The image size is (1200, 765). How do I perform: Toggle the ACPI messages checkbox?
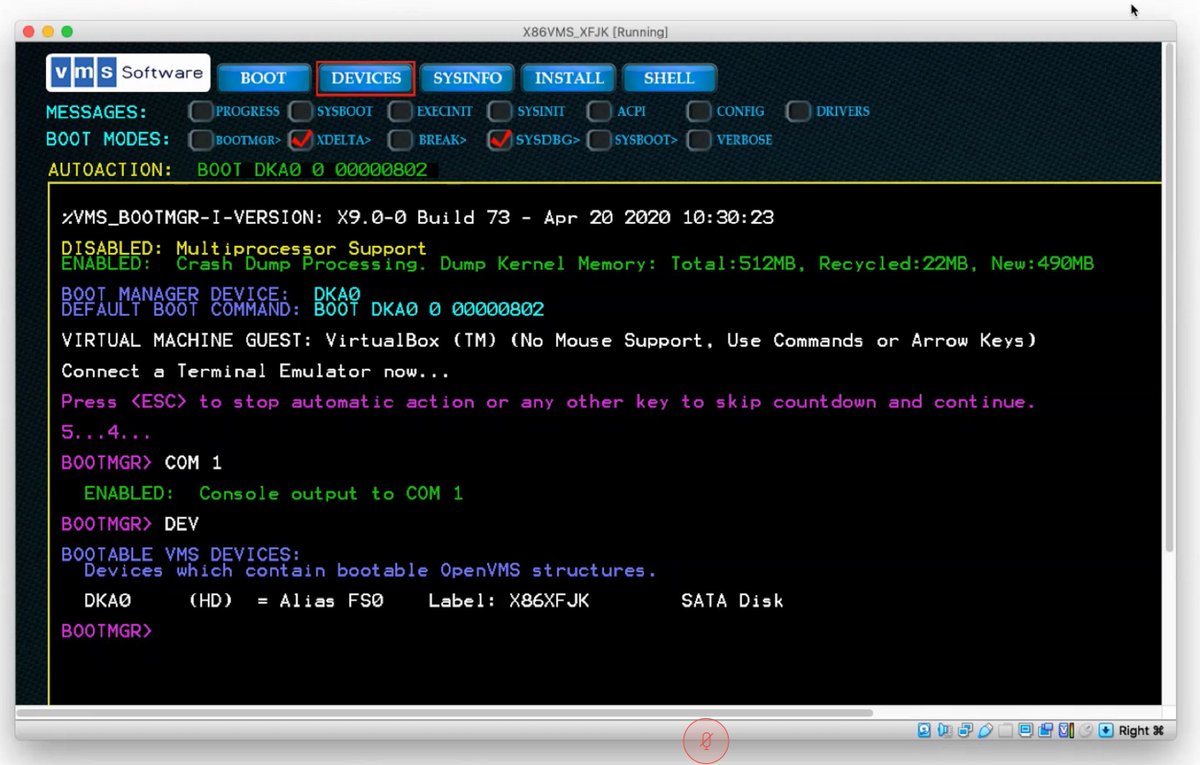point(599,111)
